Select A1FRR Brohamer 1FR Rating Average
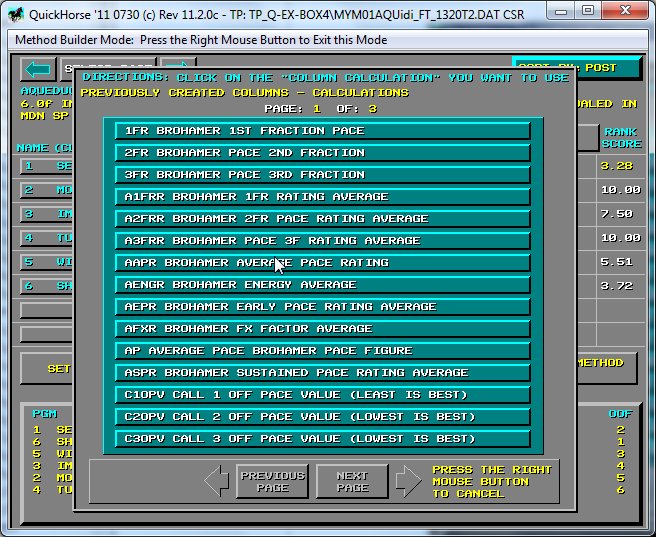Image resolution: width=656 pixels, height=537 pixels. (x=322, y=197)
